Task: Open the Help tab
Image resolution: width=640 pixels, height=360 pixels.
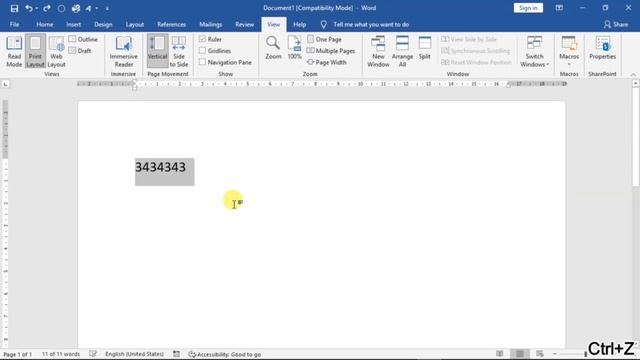Action: [x=300, y=24]
